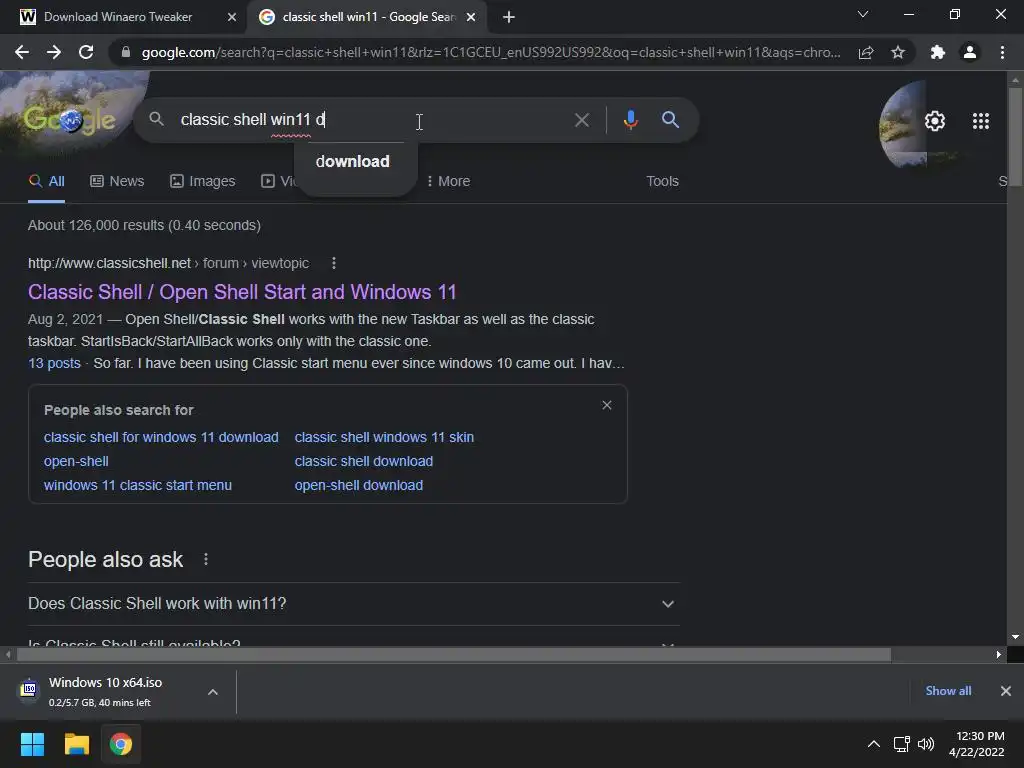Open the tab search chevron
The height and width of the screenshot is (768, 1024).
(x=863, y=14)
